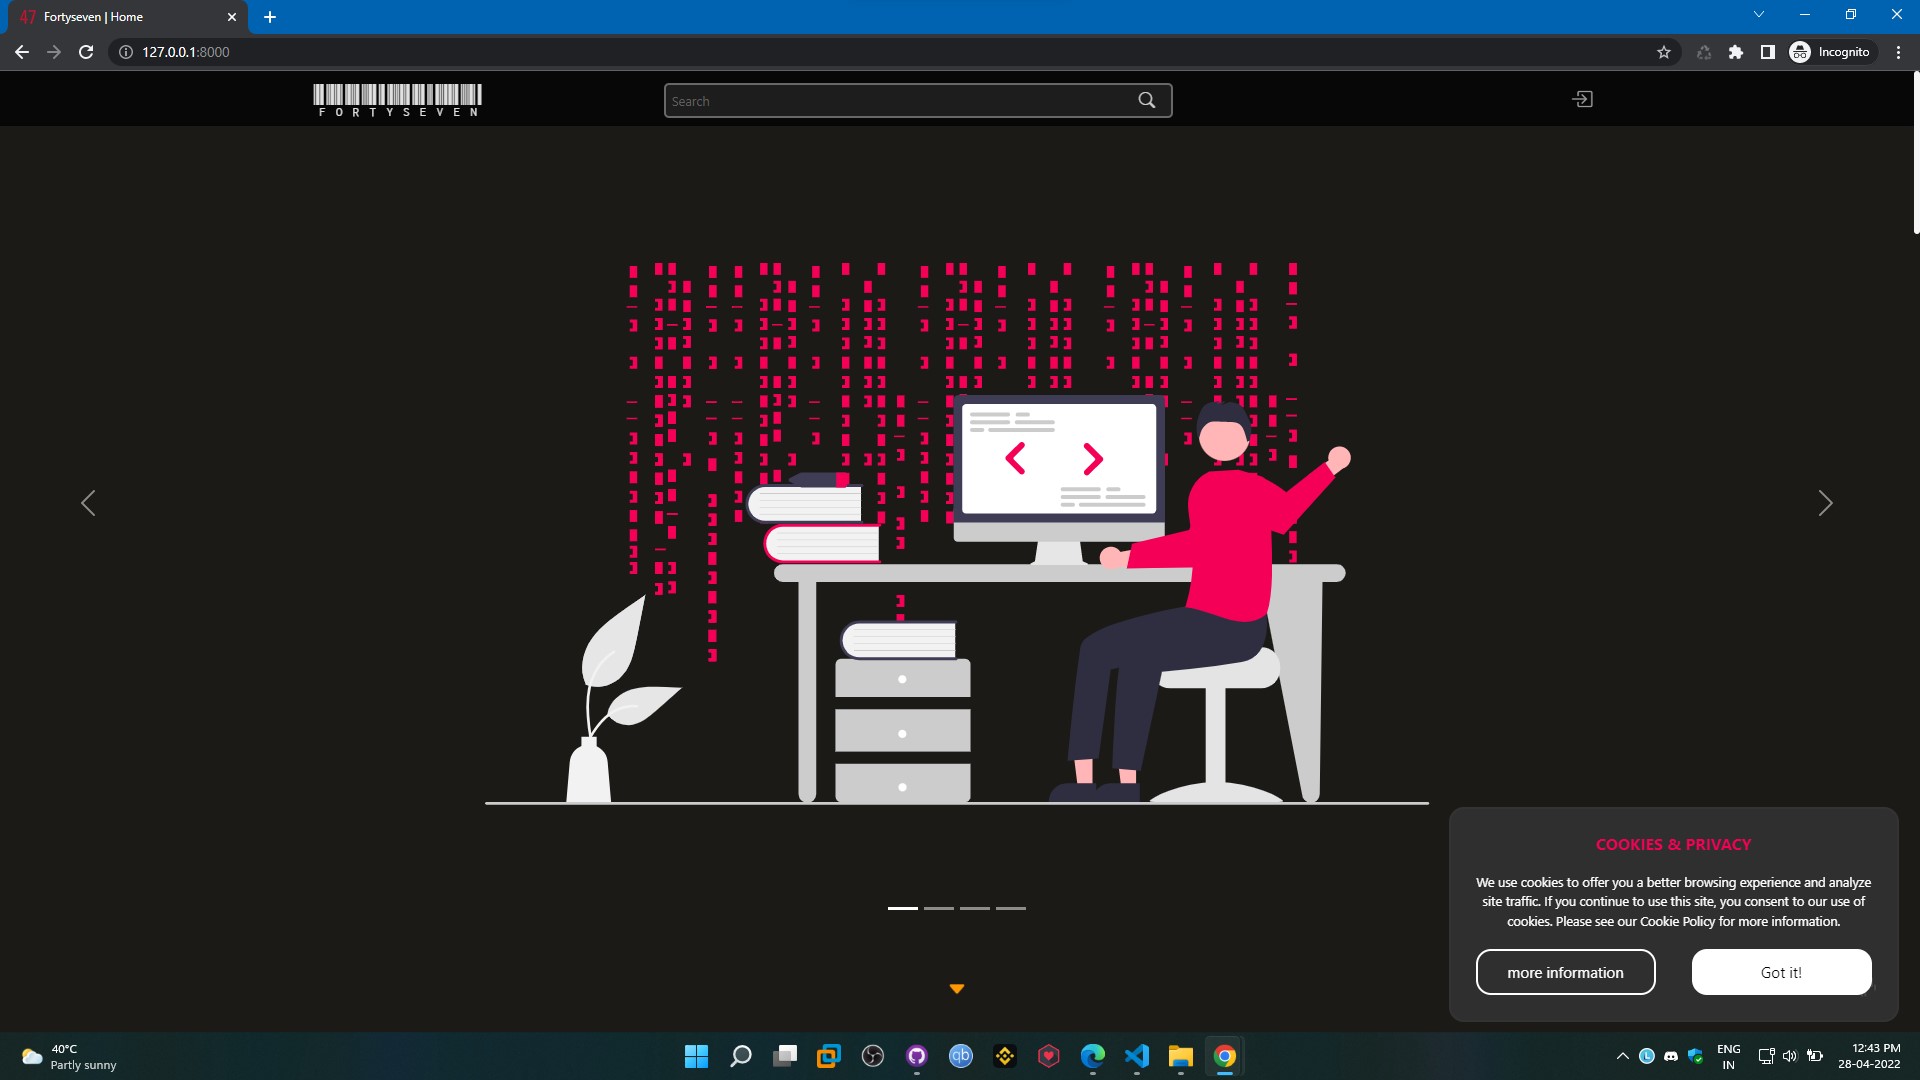Open the browser extensions puzzle icon
Viewport: 1920px width, 1080px height.
click(1736, 52)
